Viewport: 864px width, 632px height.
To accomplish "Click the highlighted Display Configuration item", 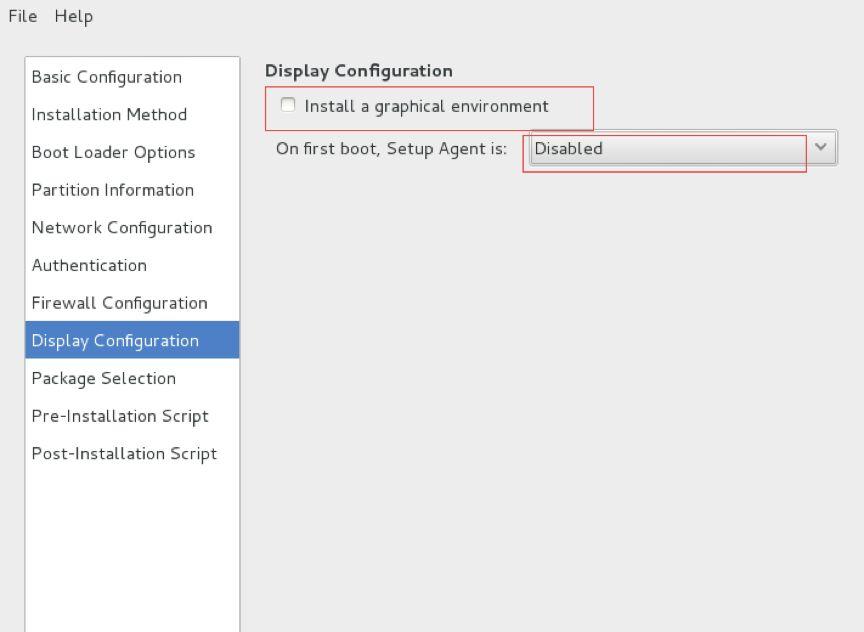I will click(115, 341).
